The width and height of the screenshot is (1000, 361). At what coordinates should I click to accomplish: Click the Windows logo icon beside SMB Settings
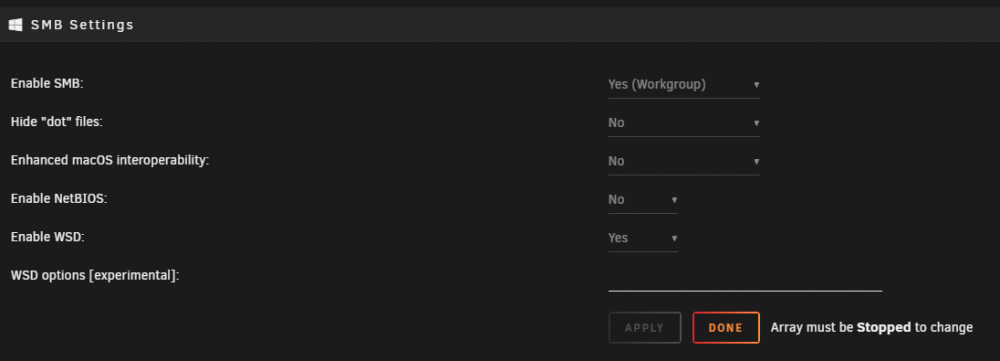click(x=15, y=25)
